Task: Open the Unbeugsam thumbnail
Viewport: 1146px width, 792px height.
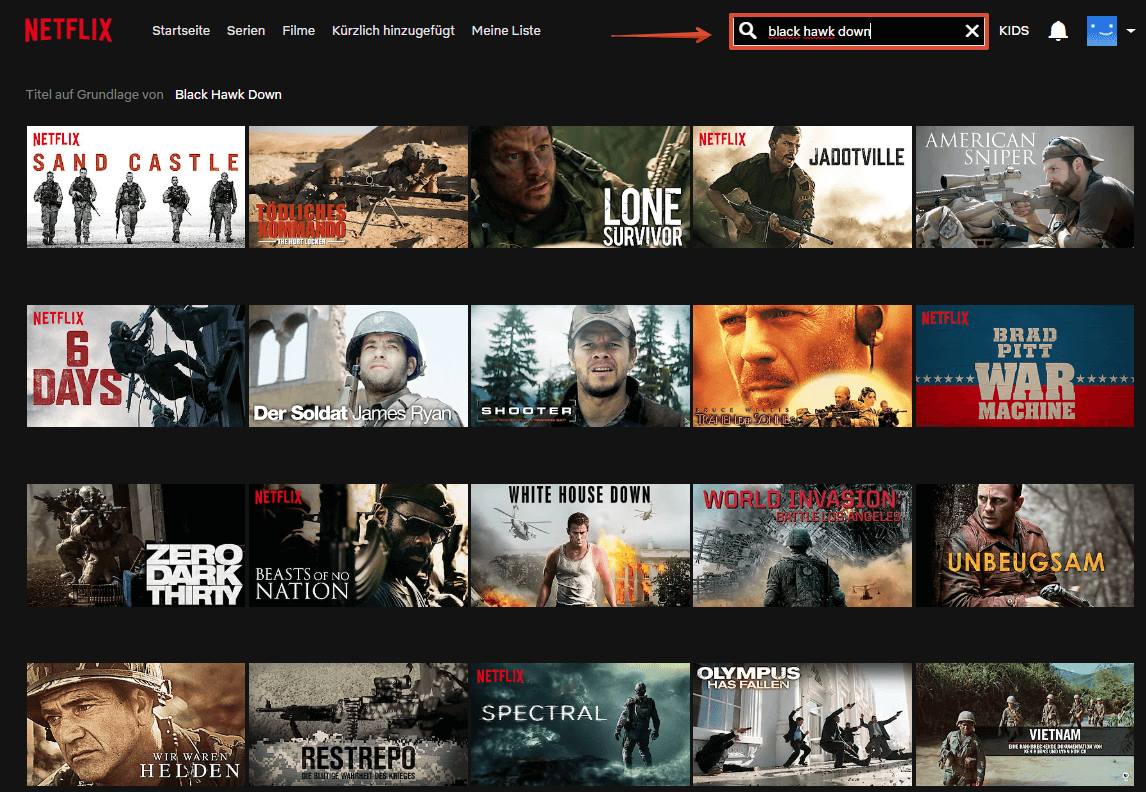Action: [1025, 545]
